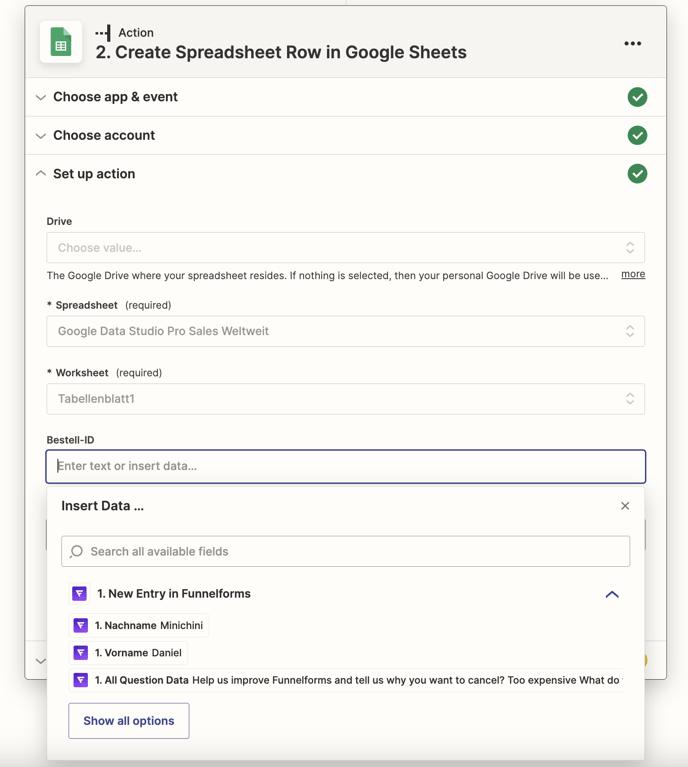Viewport: 688px width, 767px height.
Task: Insert the All Question Data field
Action: (x=345, y=680)
